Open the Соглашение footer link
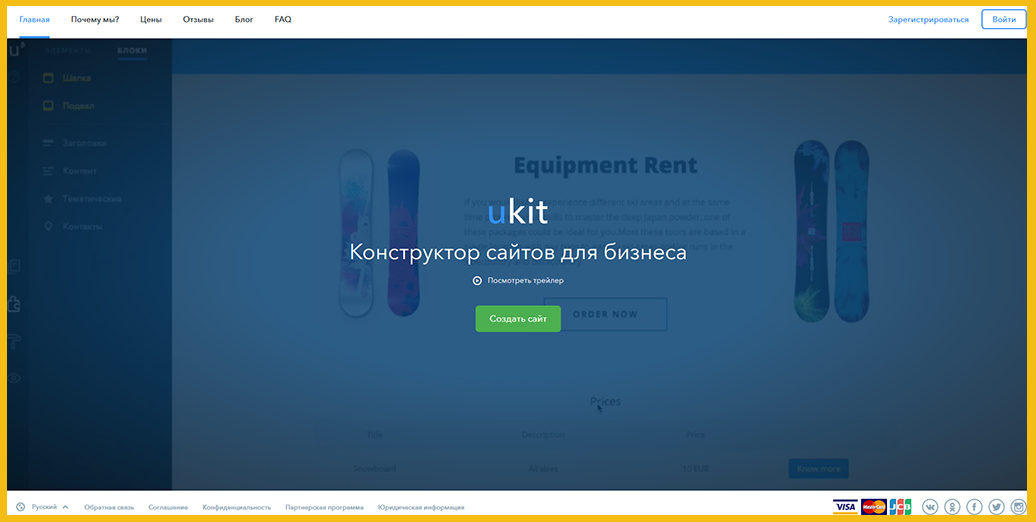 point(168,507)
